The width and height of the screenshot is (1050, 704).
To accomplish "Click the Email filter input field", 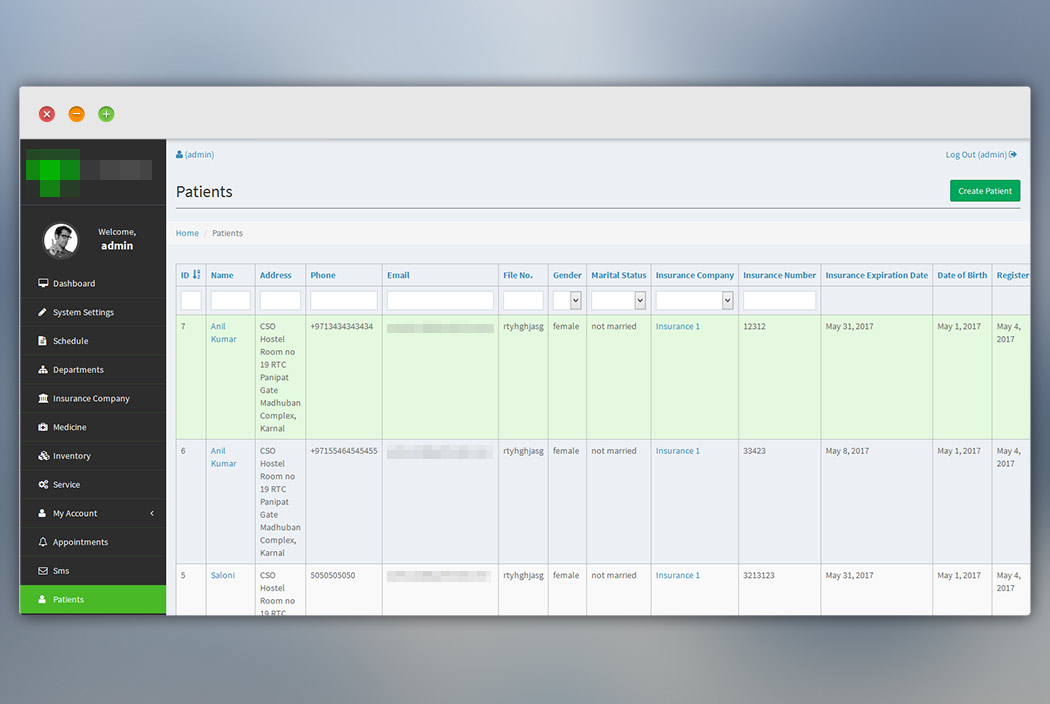I will (440, 301).
